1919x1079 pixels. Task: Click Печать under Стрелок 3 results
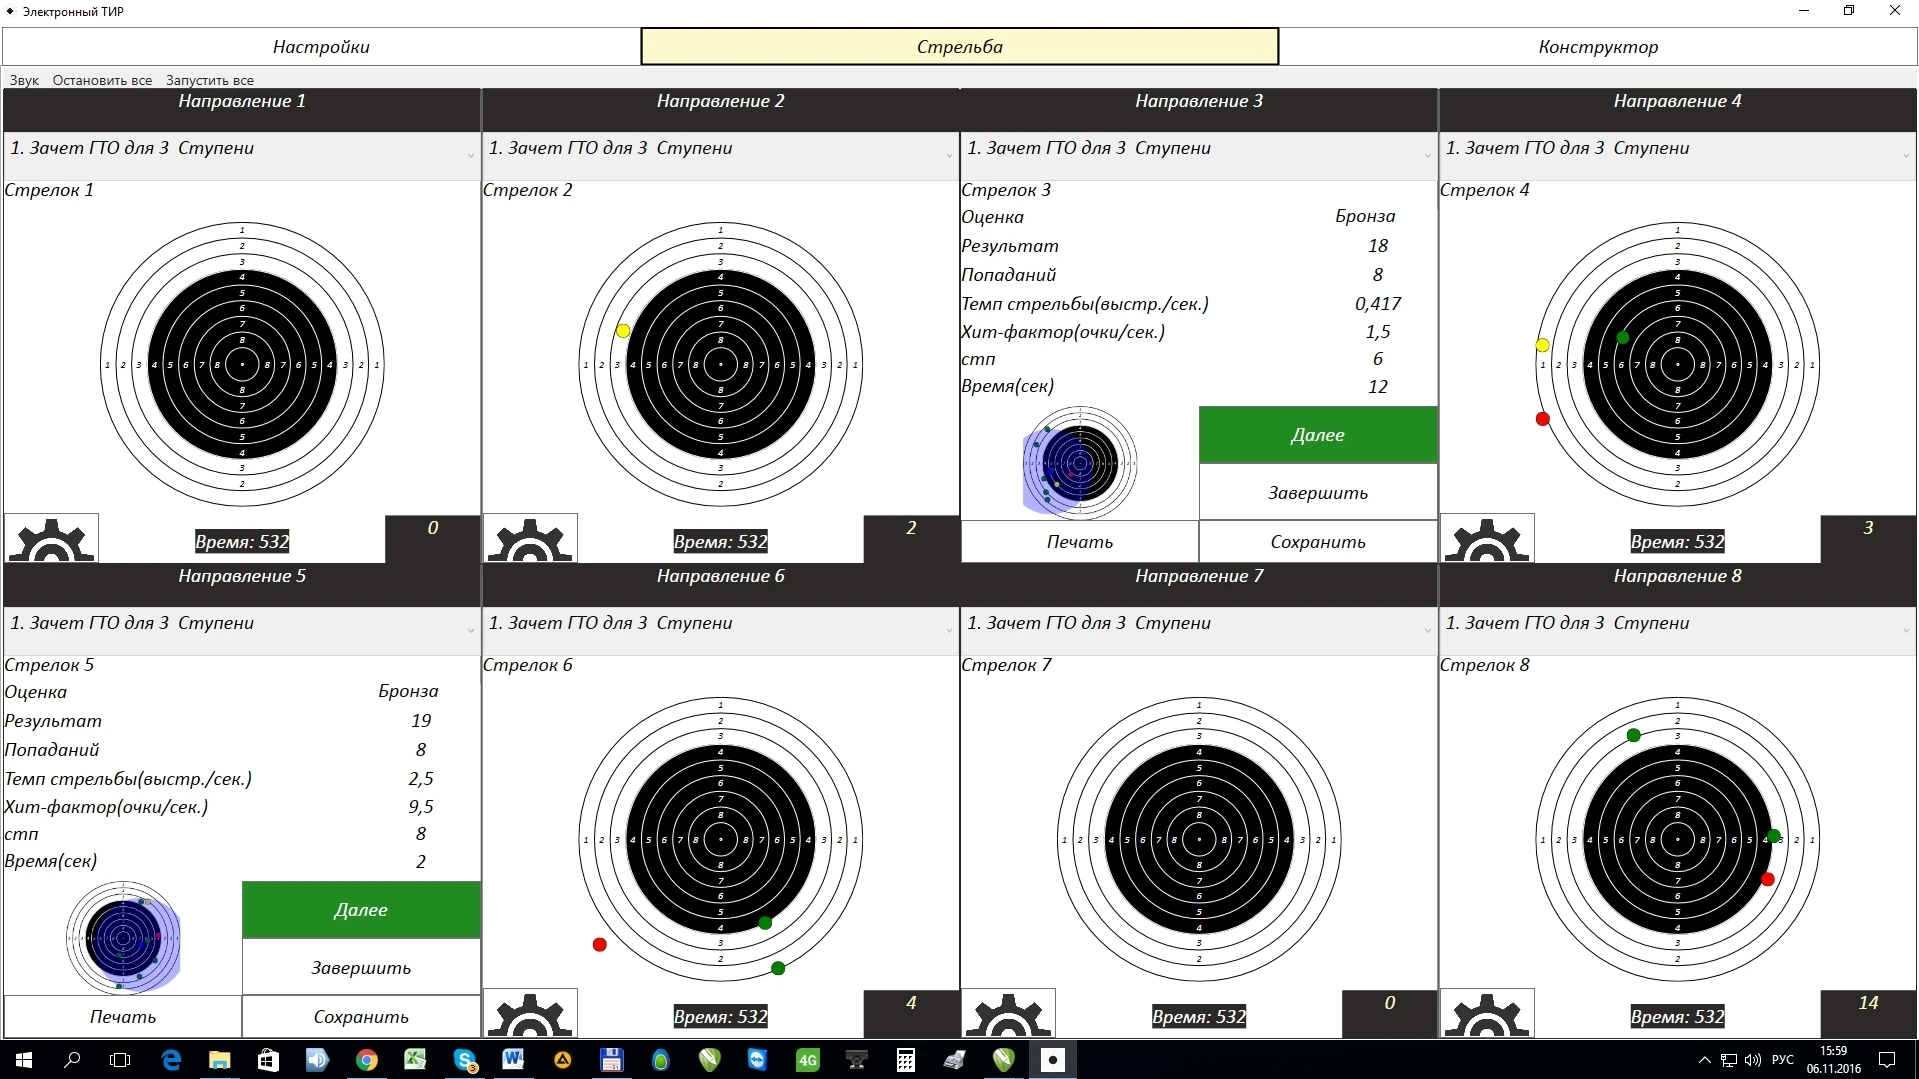(x=1079, y=542)
